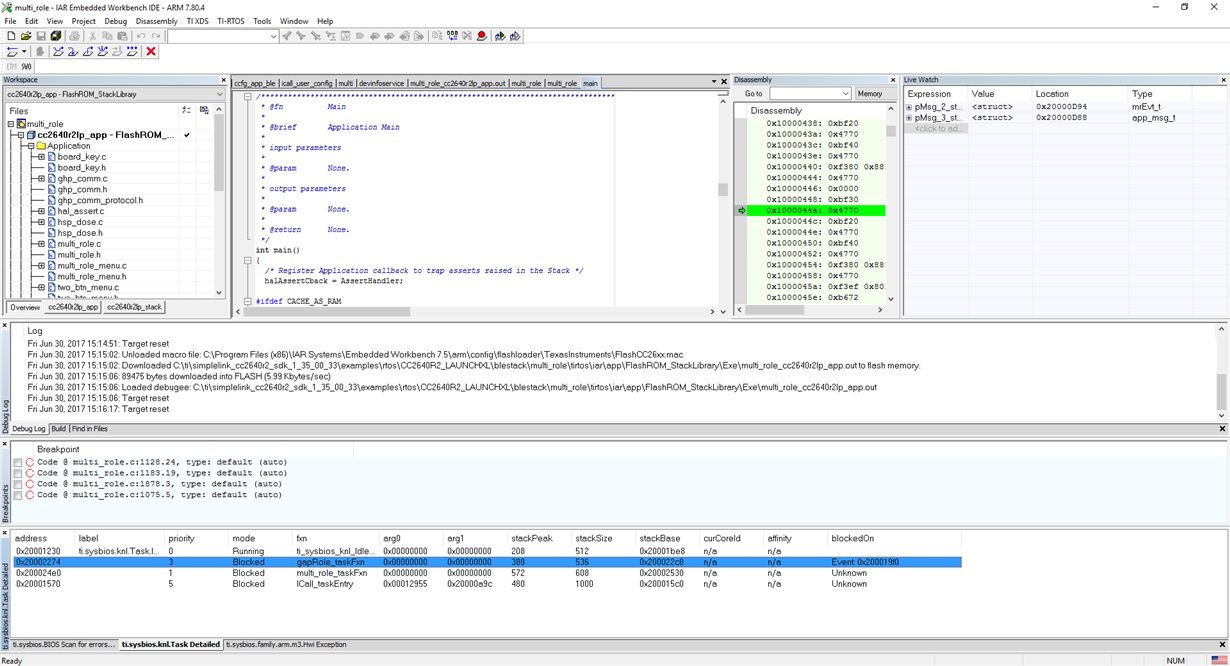Open the TI XDS menu

click(x=197, y=20)
